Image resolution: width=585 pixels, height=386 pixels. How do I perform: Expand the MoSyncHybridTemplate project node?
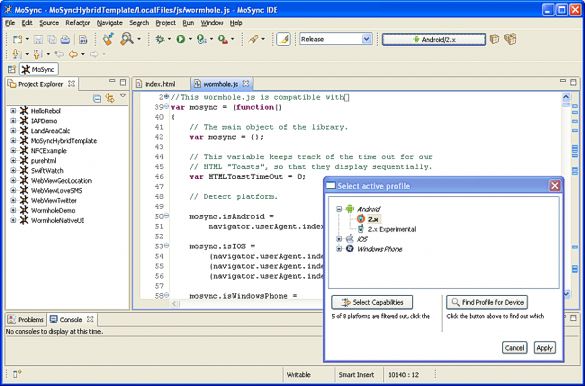pyautogui.click(x=13, y=141)
